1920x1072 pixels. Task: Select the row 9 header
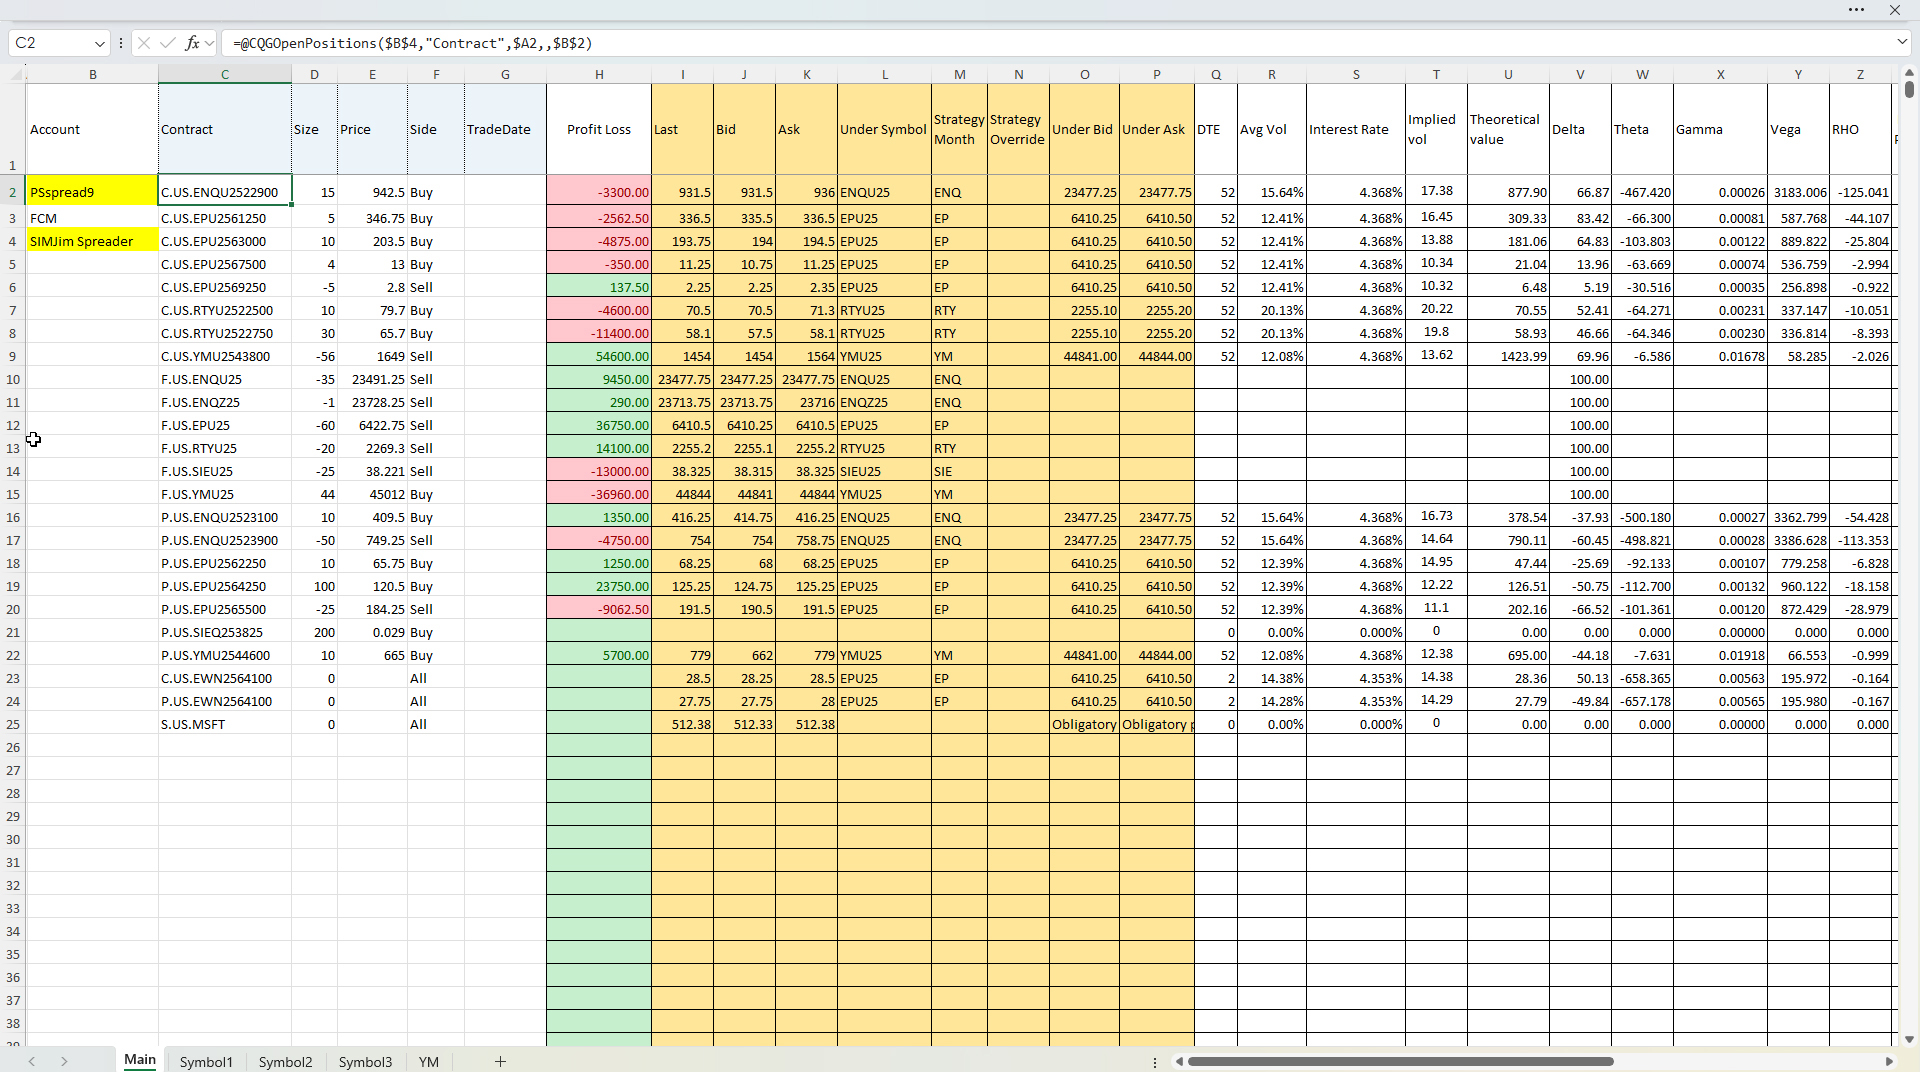pyautogui.click(x=13, y=356)
